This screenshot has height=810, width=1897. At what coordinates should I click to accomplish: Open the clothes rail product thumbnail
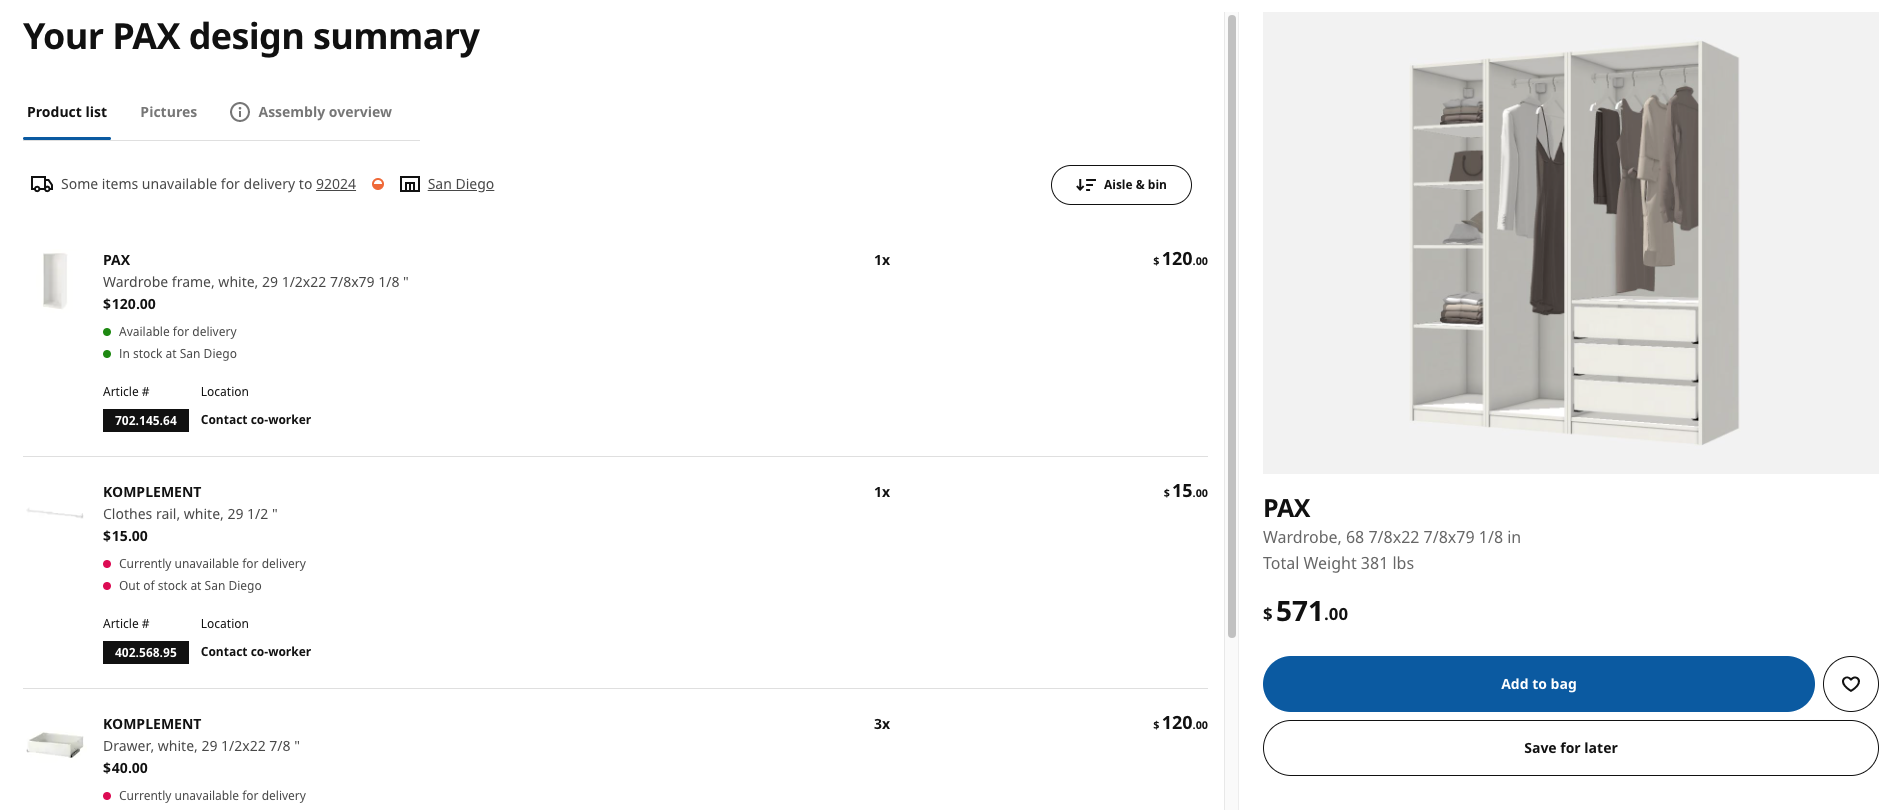tap(55, 514)
